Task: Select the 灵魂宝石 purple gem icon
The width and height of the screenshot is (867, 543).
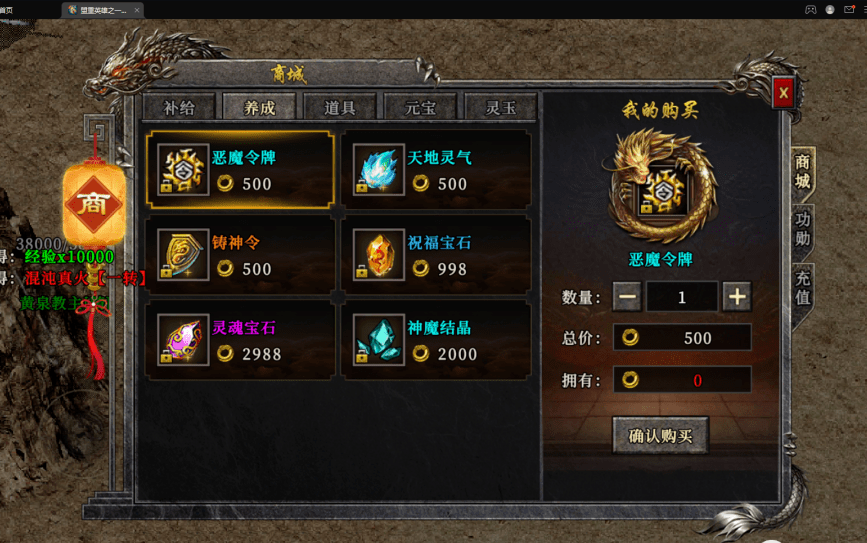Action: pos(183,340)
